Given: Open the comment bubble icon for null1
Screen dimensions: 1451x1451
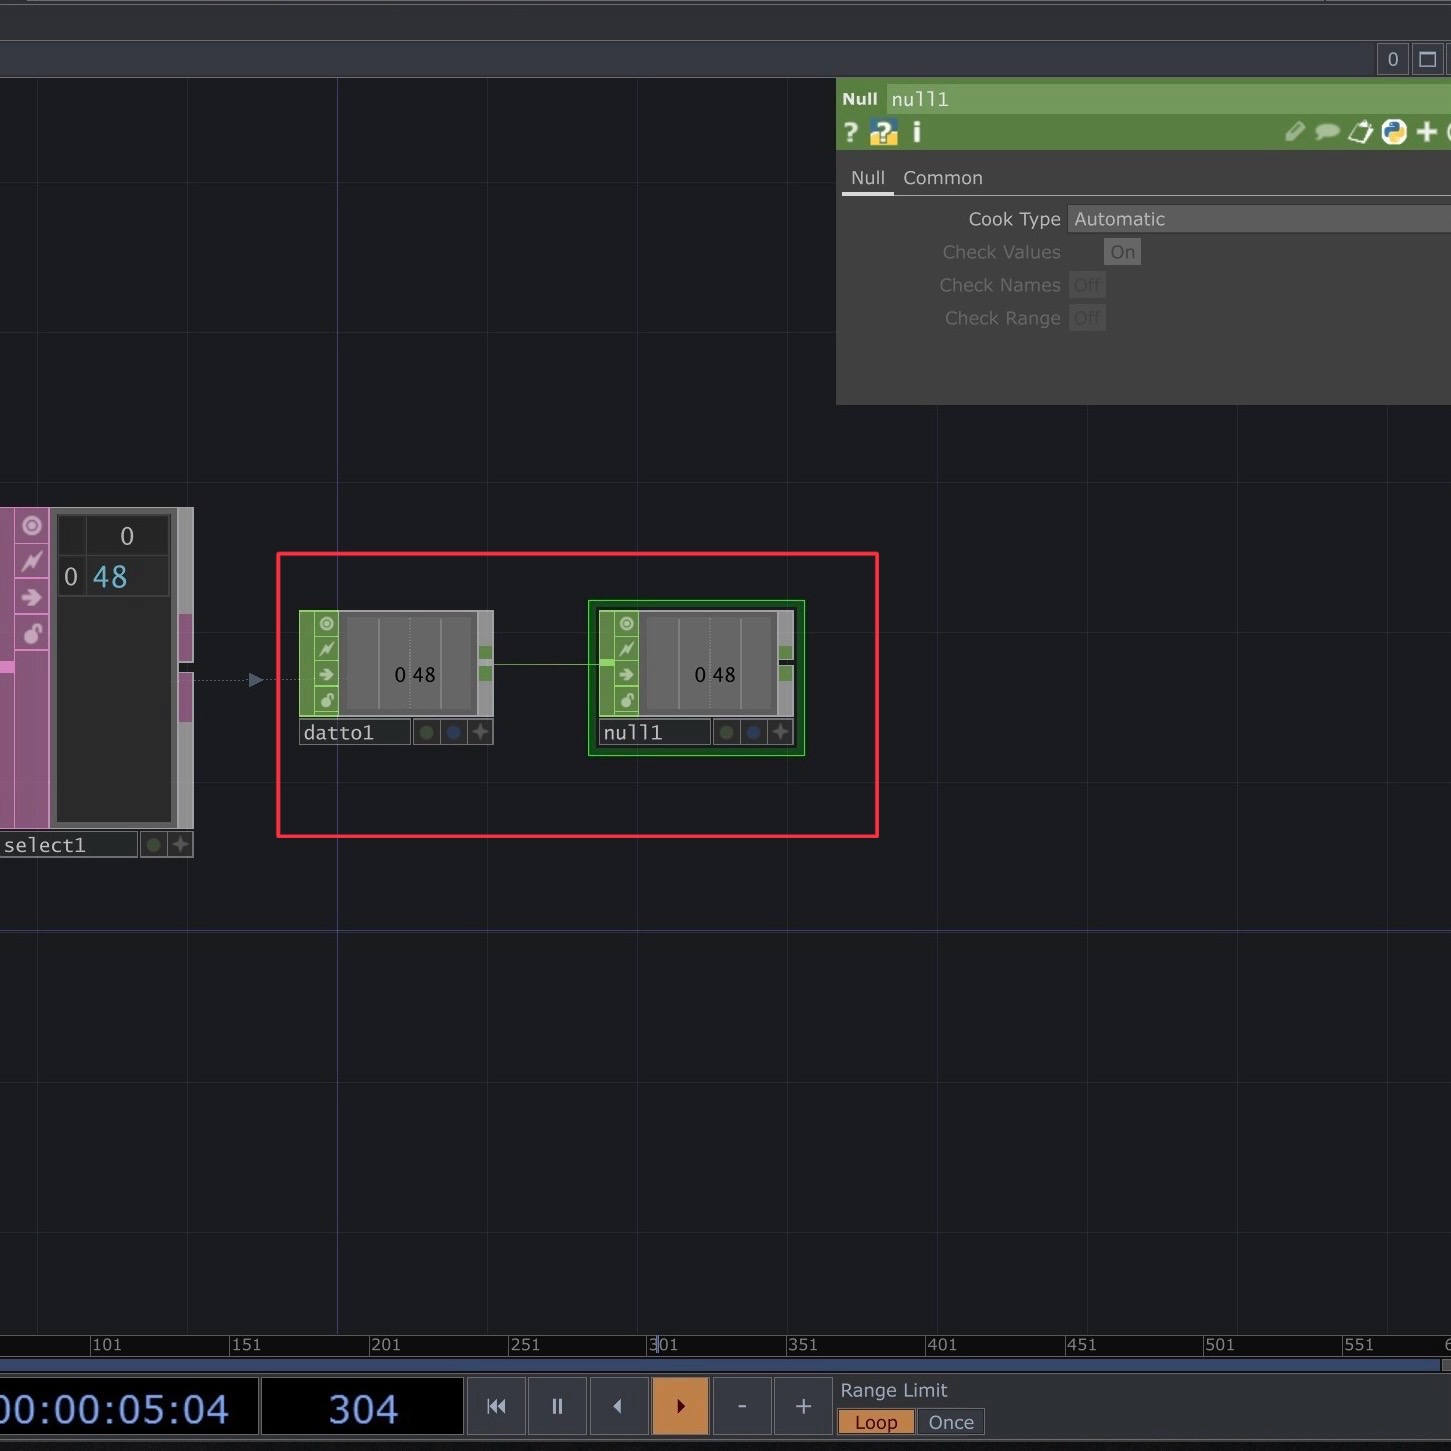Looking at the screenshot, I should (1327, 132).
